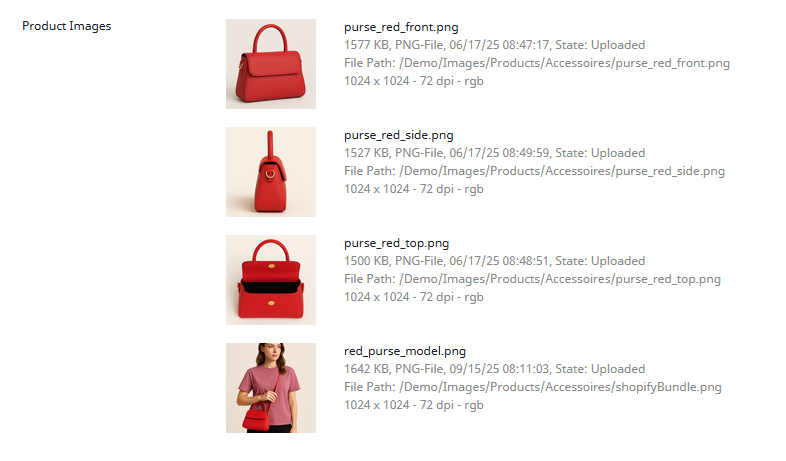Click the 1642 KB file details line
This screenshot has height=461, width=786.
494,369
